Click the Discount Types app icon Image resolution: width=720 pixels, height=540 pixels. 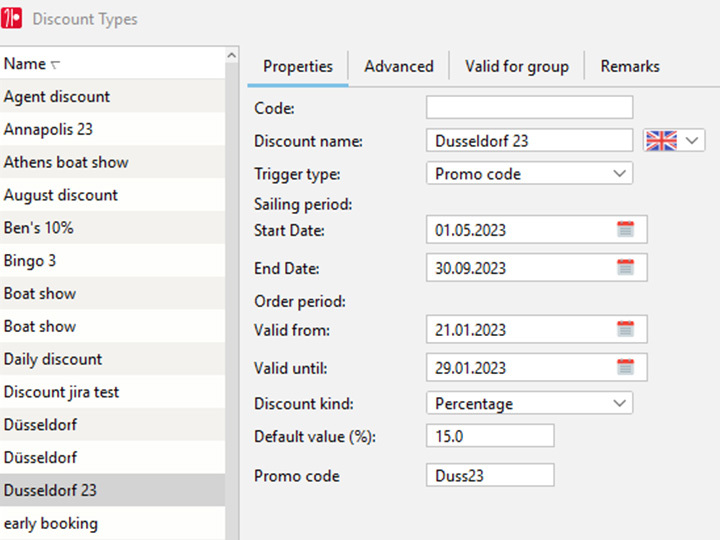(x=13, y=19)
